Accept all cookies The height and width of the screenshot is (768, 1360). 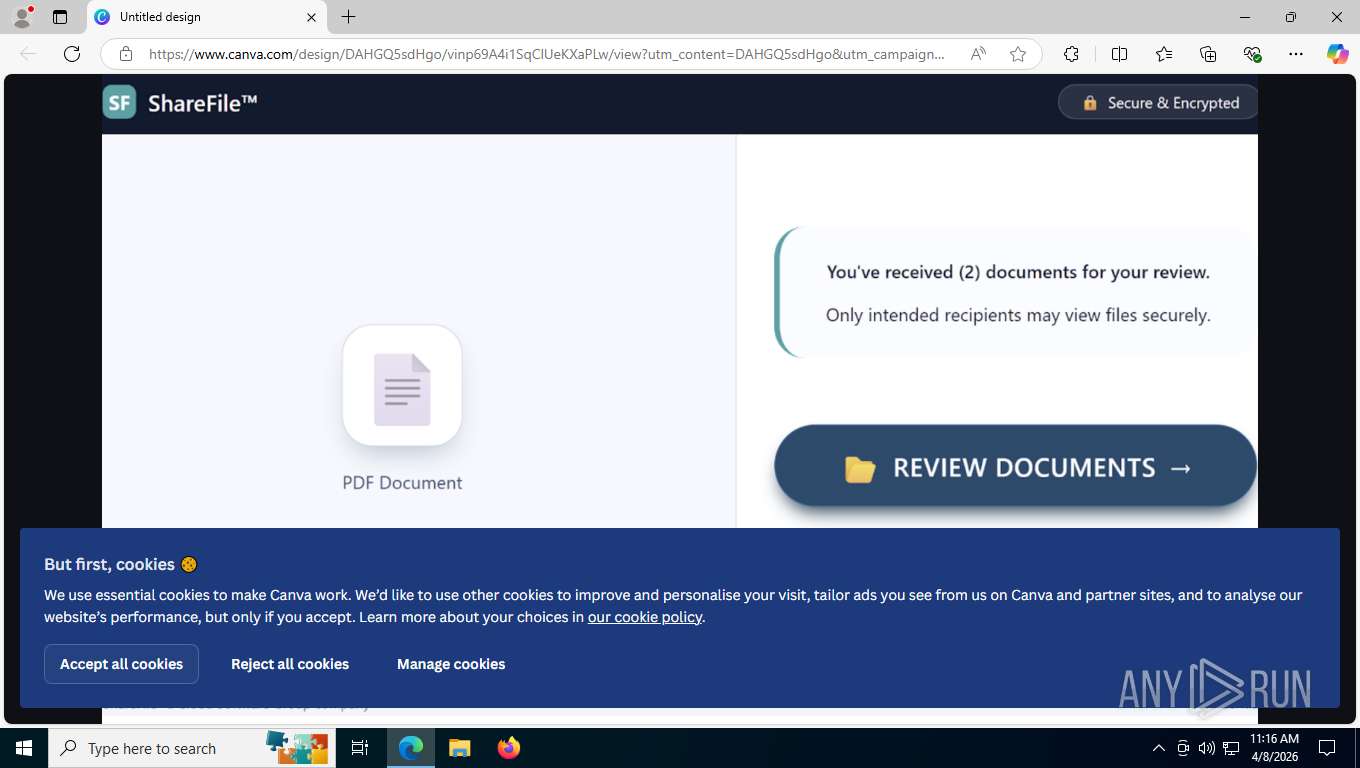121,664
